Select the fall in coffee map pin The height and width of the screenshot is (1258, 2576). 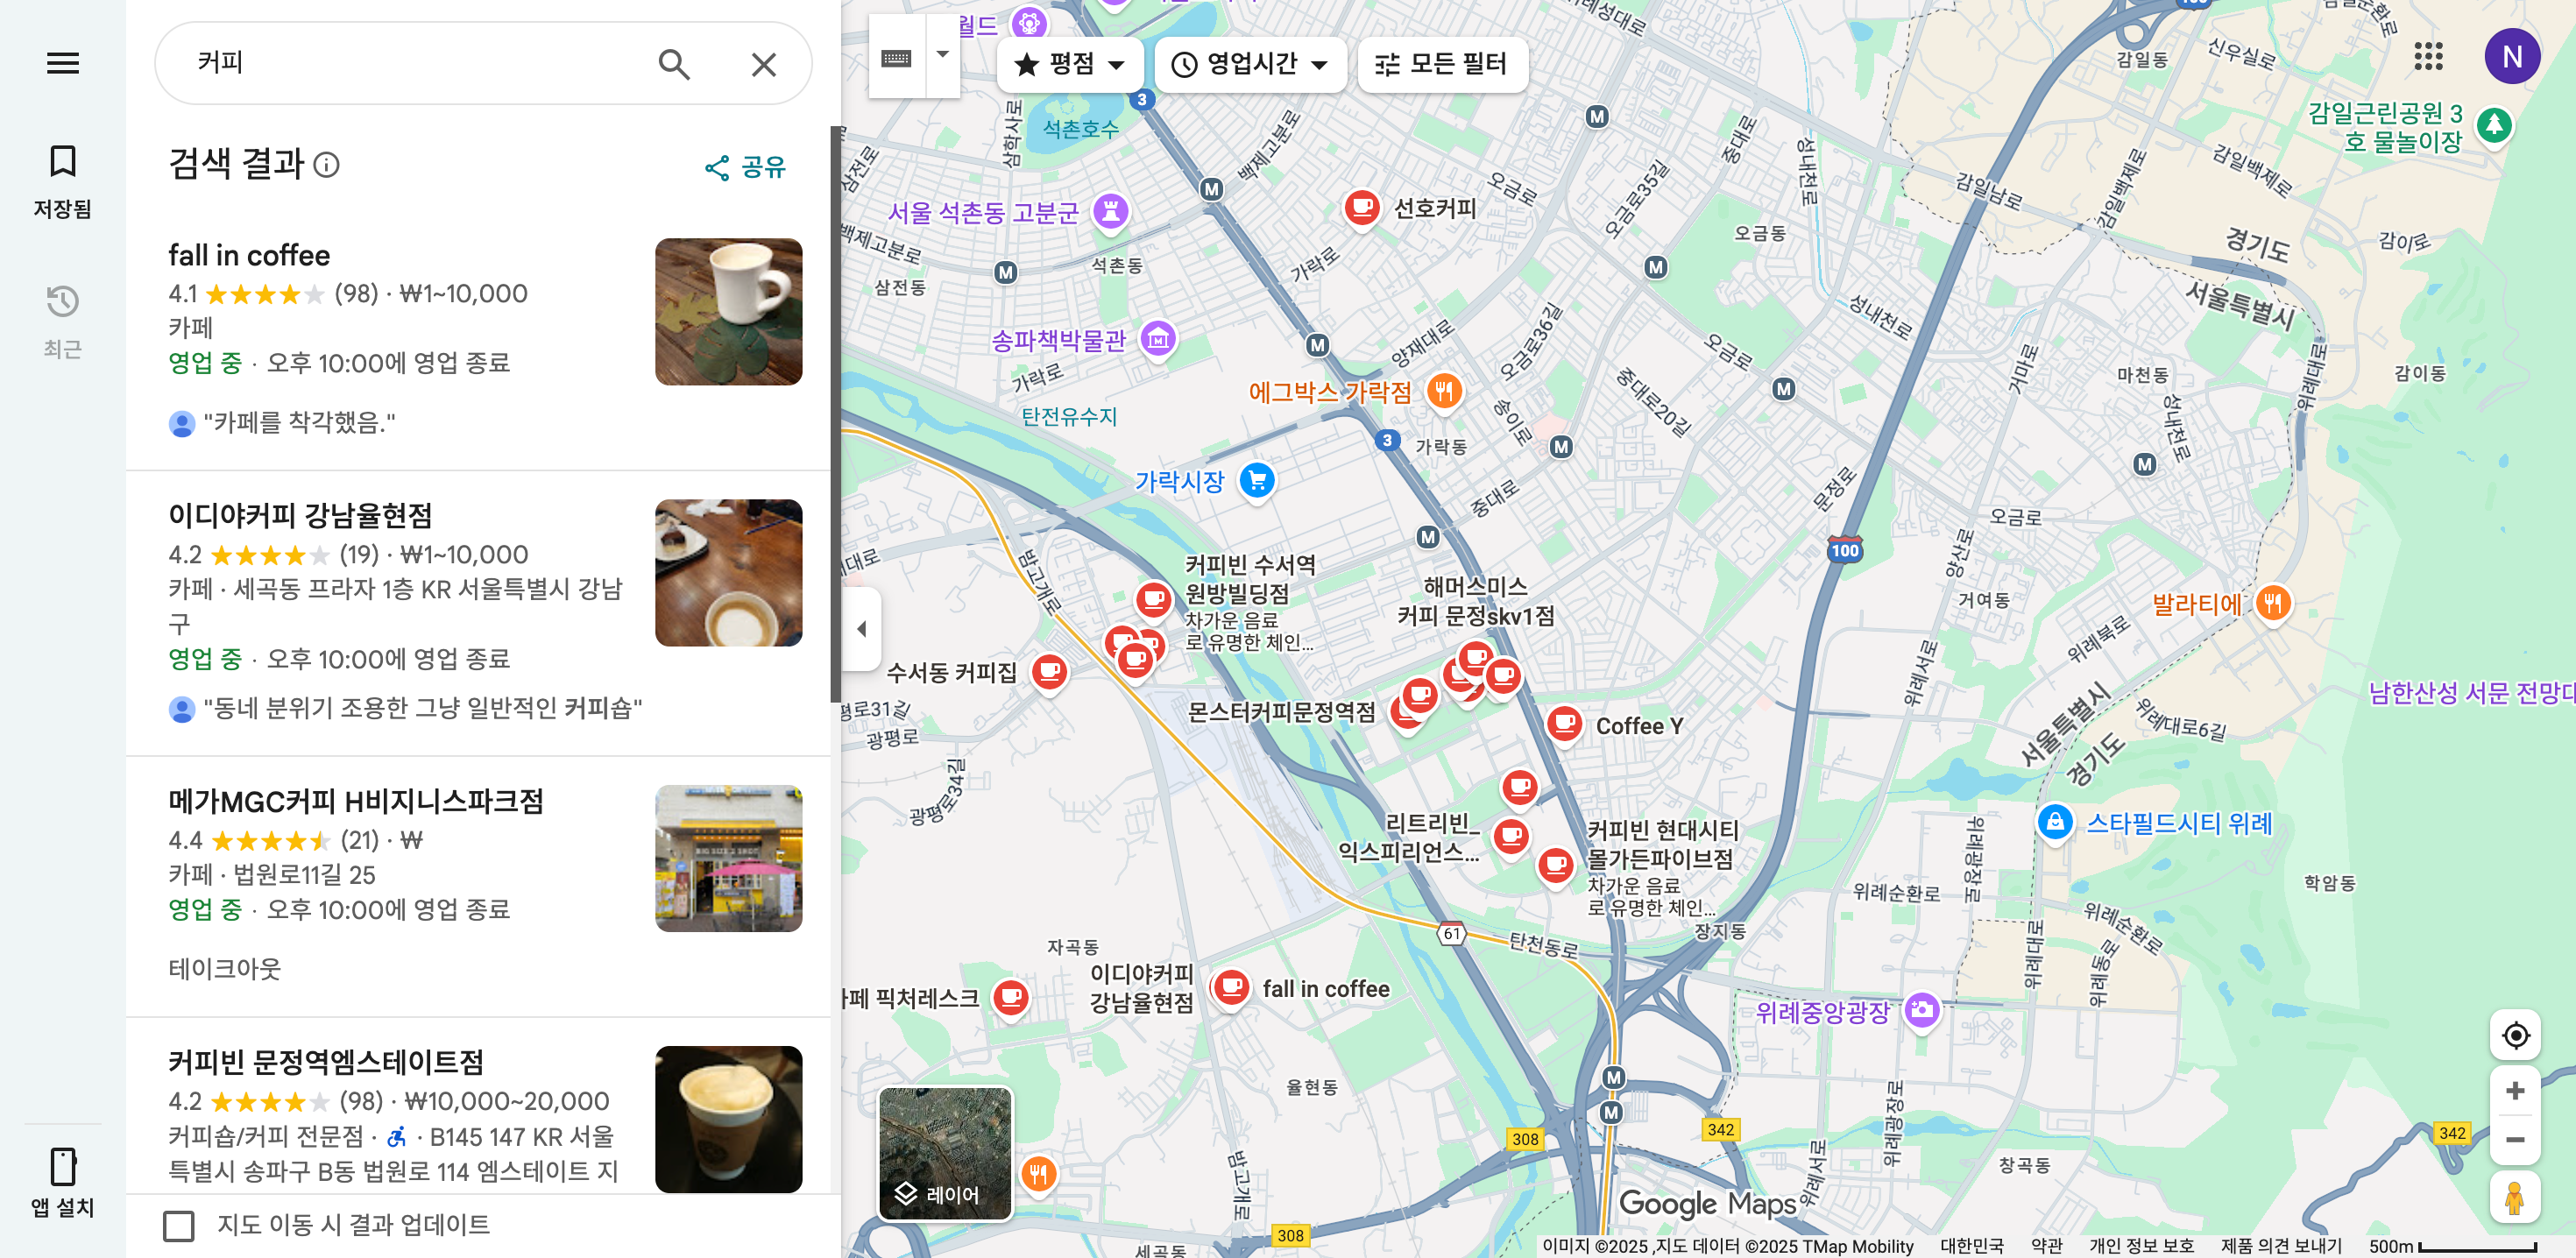pyautogui.click(x=1231, y=988)
